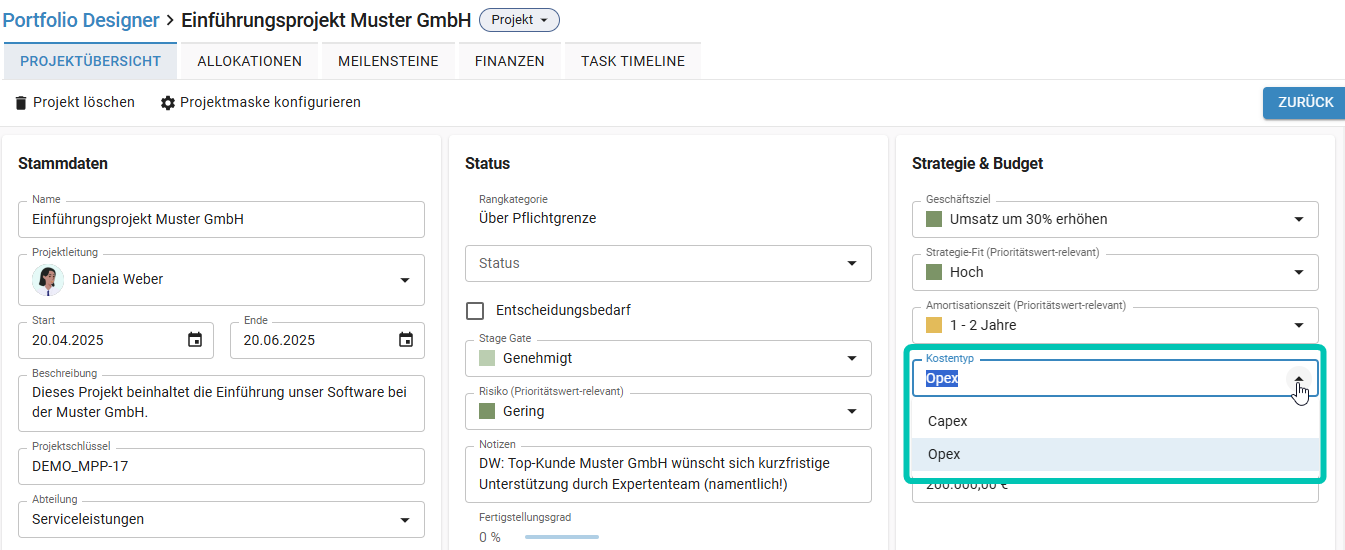
Task: Click into the Notizen text area
Action: pos(668,474)
